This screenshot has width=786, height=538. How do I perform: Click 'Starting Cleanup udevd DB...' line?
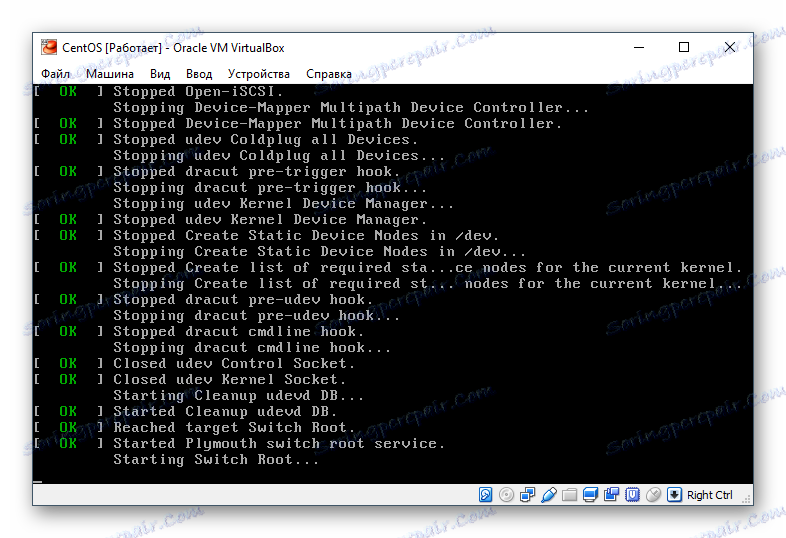238,395
